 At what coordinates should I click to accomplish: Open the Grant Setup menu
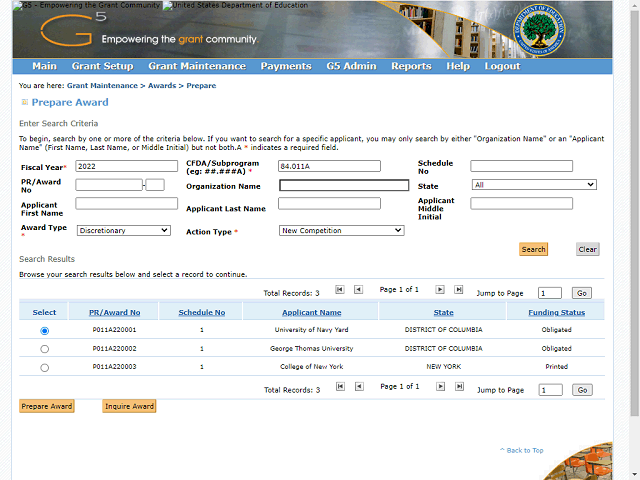tap(102, 66)
